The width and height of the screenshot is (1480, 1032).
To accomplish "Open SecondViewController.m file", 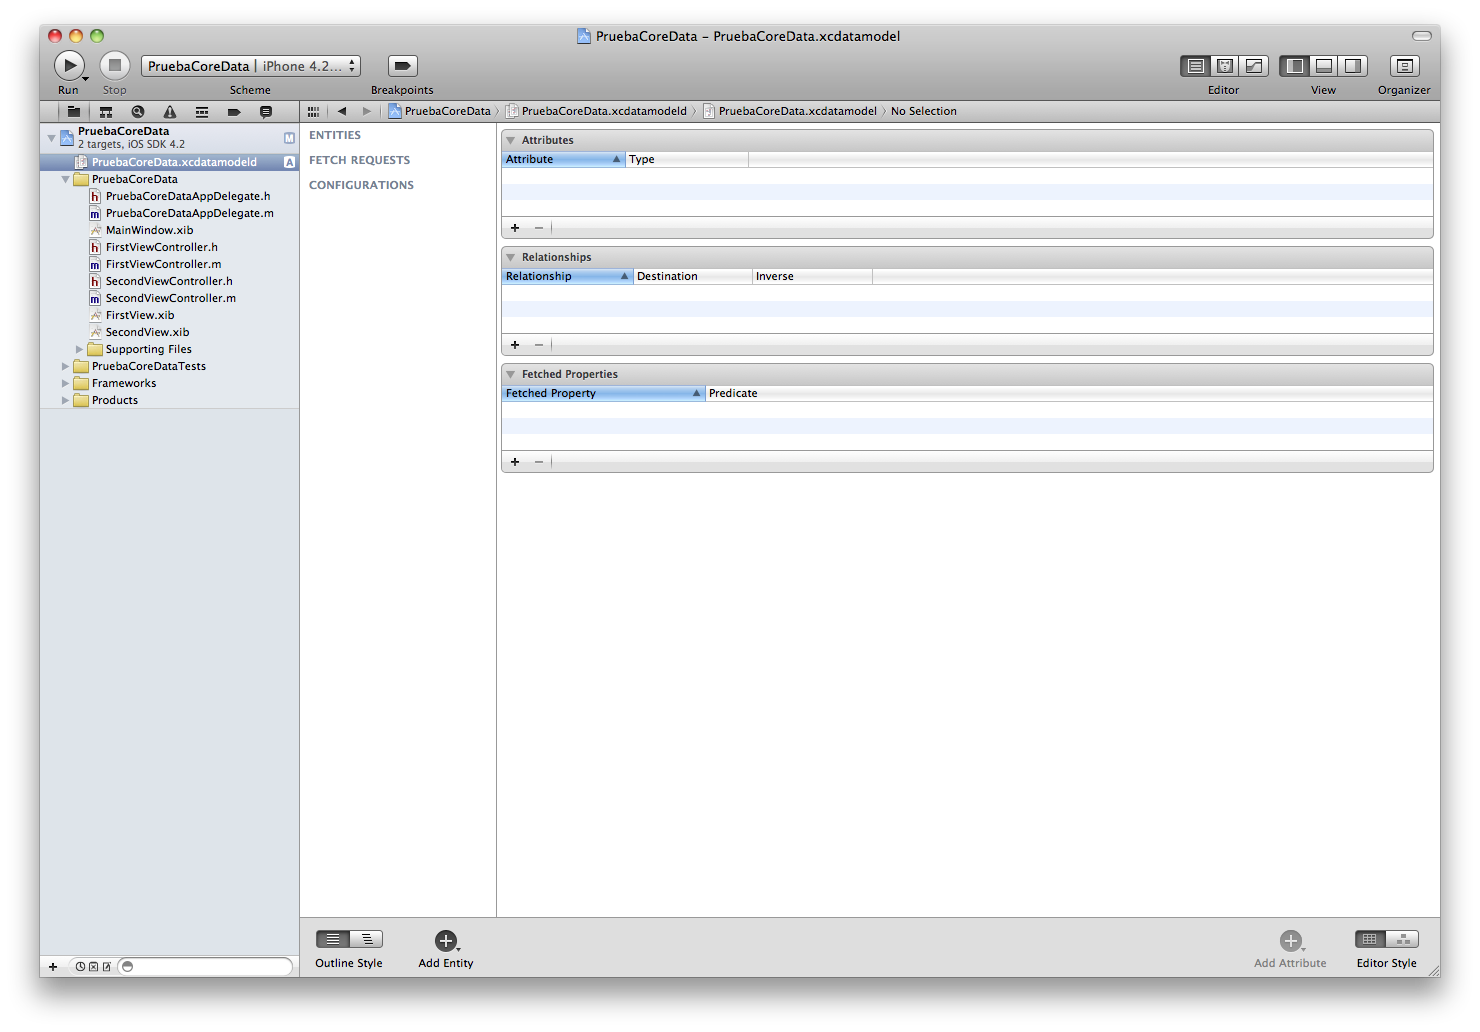I will tap(171, 299).
